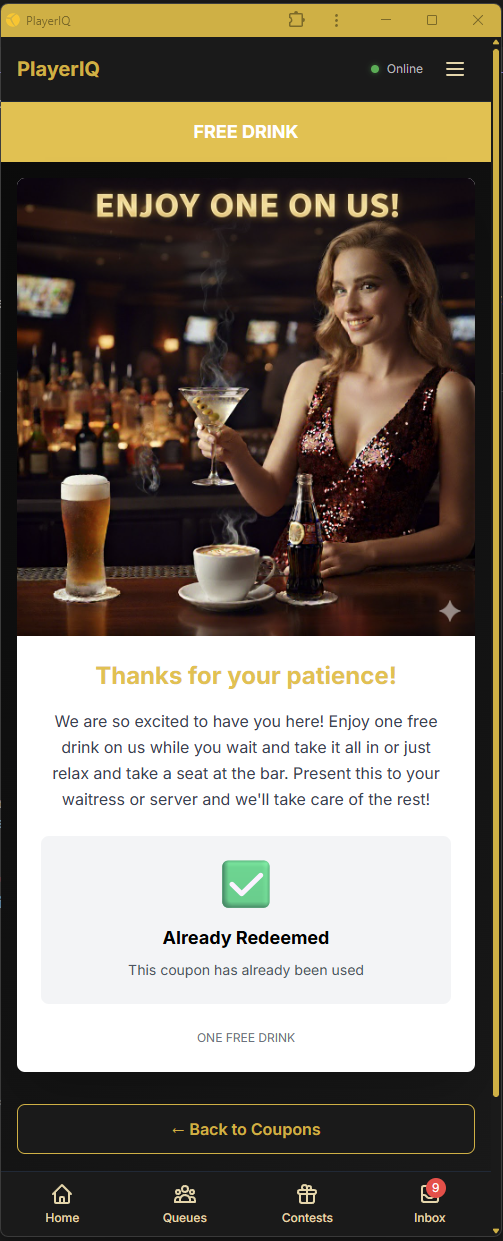Select the Home tab label

coord(62,1218)
